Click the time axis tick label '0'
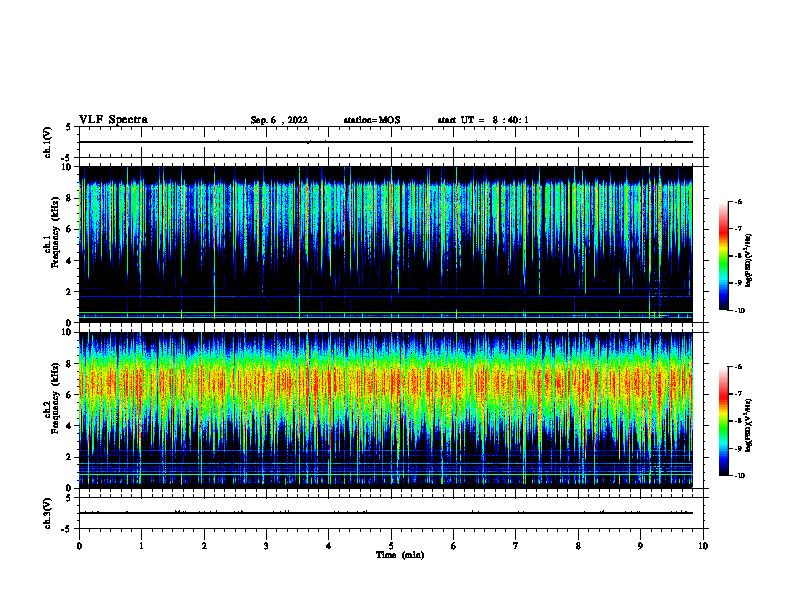Image resolution: width=792 pixels, height=612 pixels. [x=79, y=546]
